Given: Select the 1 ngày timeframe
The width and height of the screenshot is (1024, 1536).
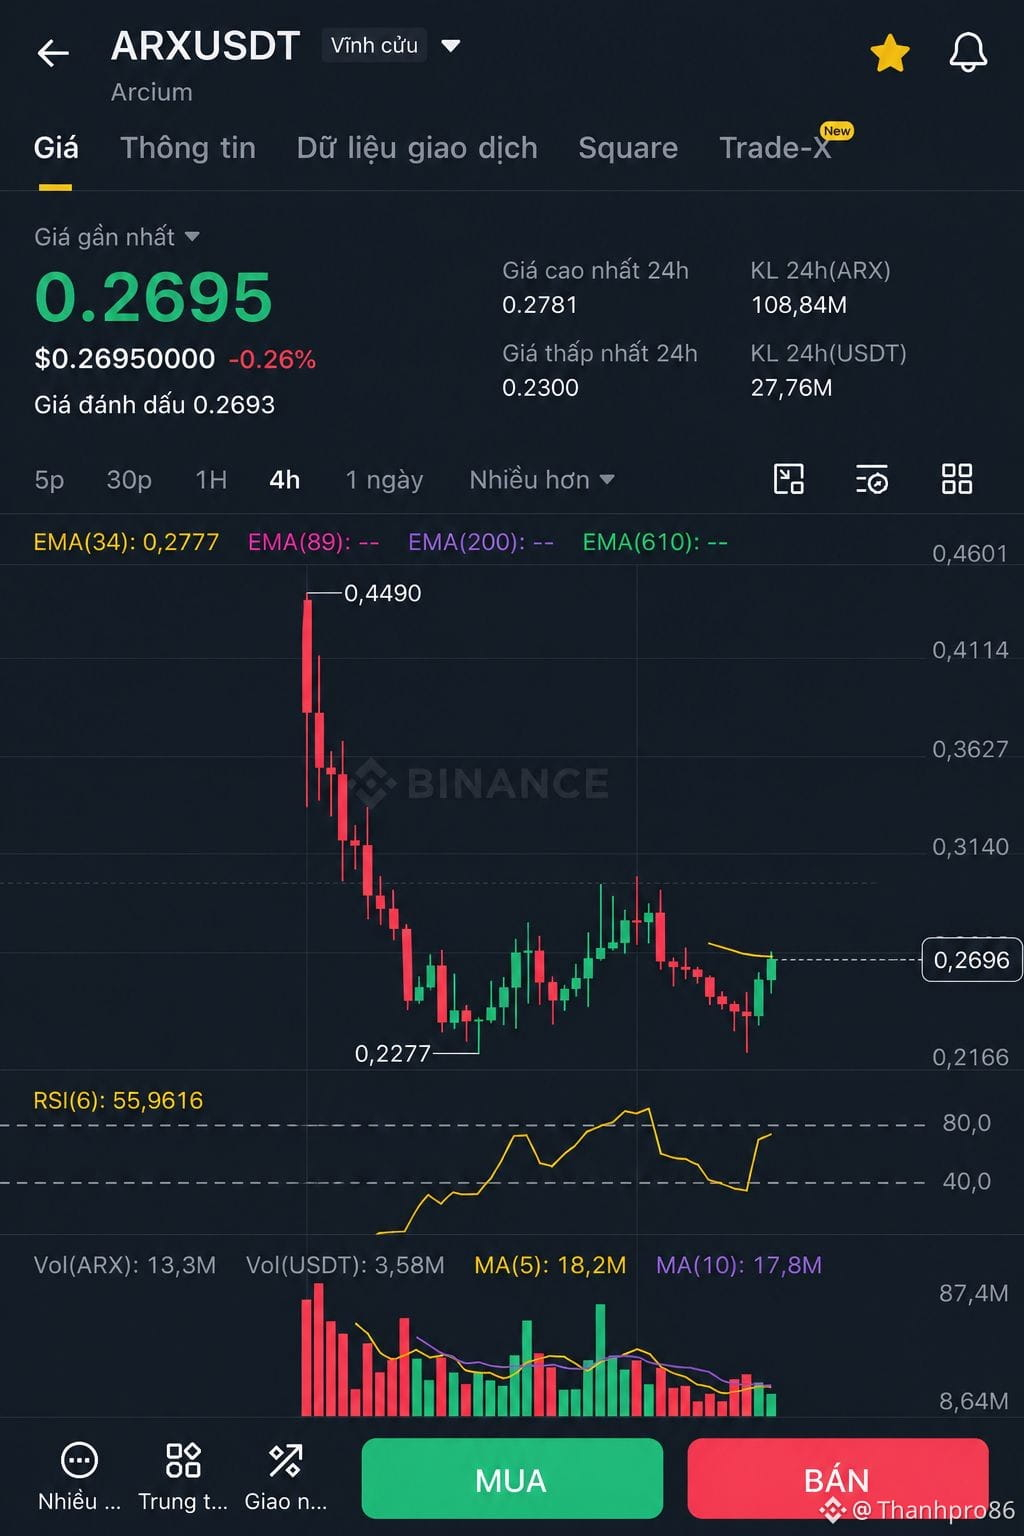Looking at the screenshot, I should point(384,480).
